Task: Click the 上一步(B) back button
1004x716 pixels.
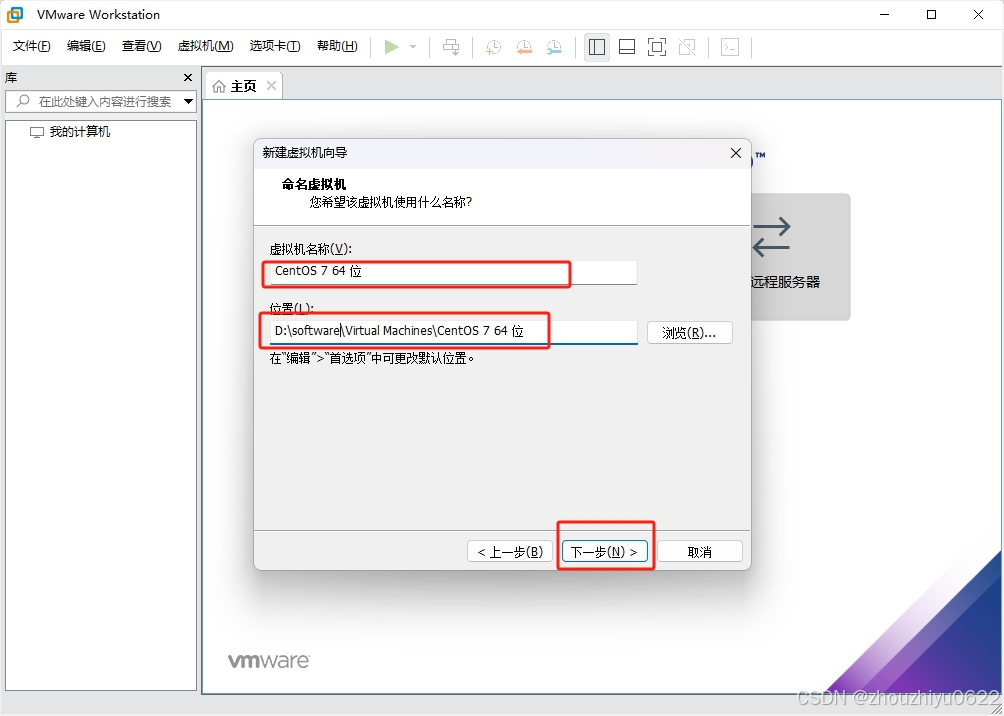Action: [x=510, y=552]
